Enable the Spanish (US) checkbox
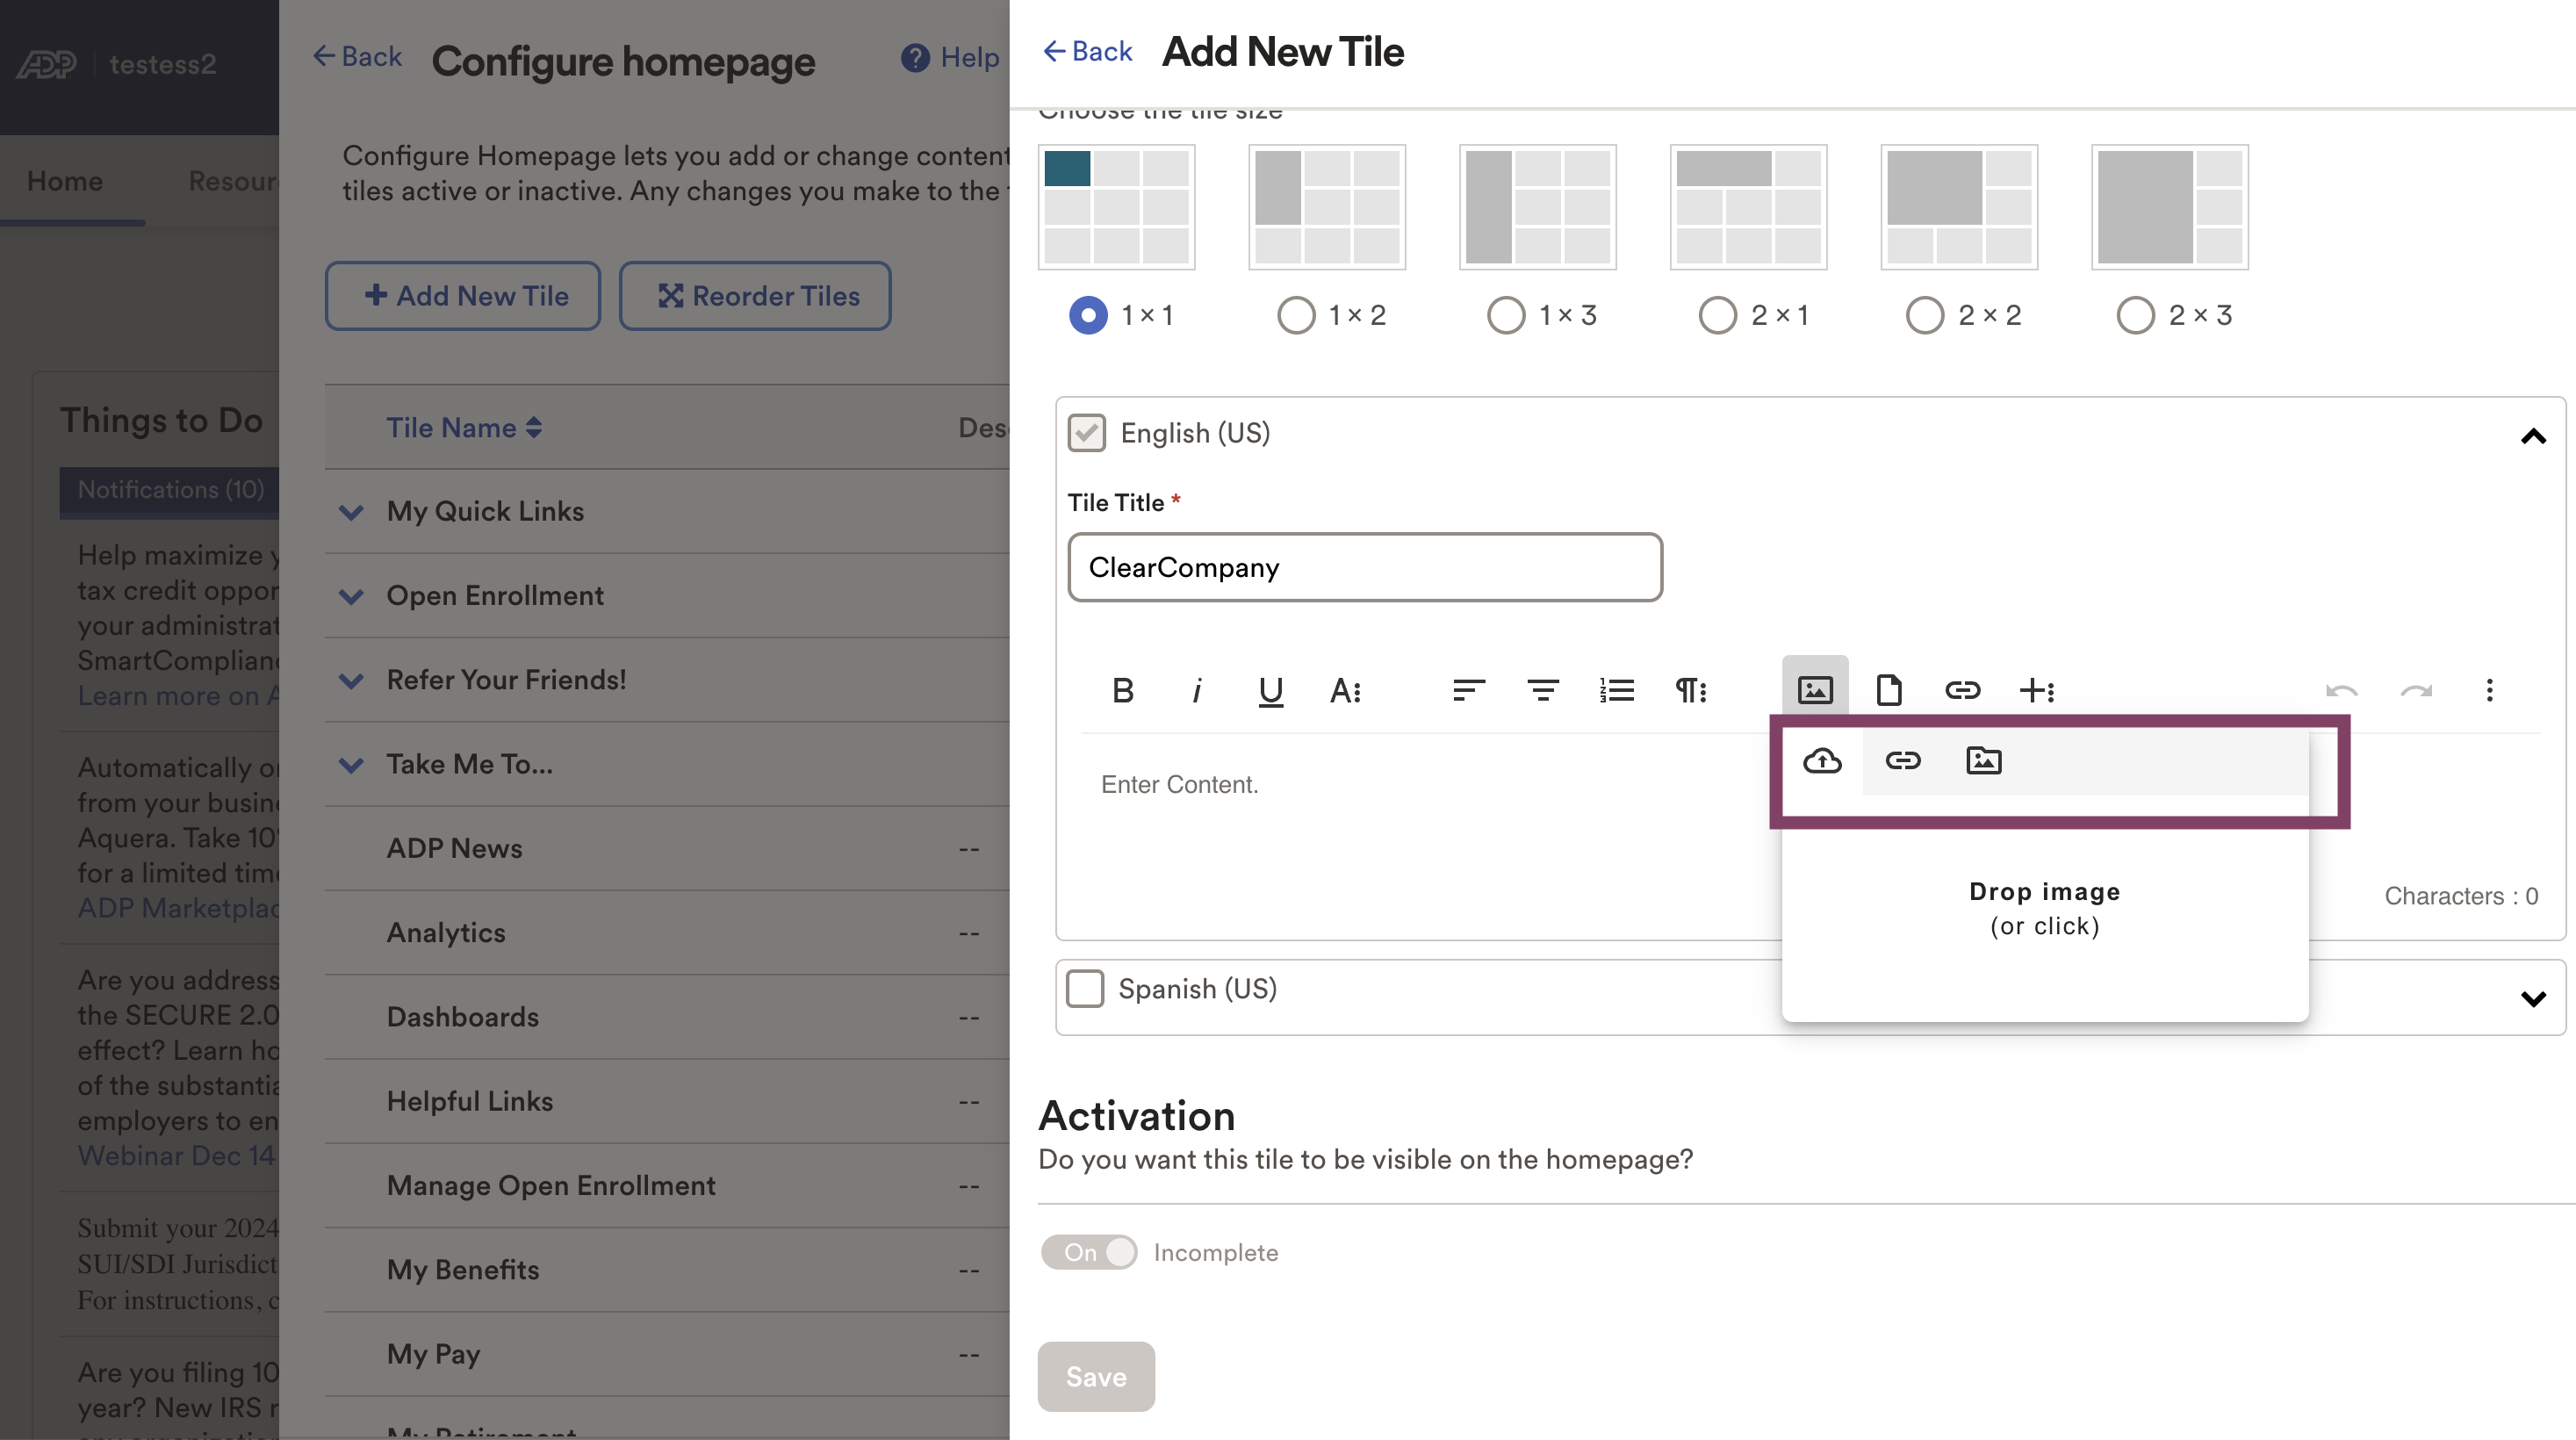The image size is (2576, 1440). point(1085,988)
